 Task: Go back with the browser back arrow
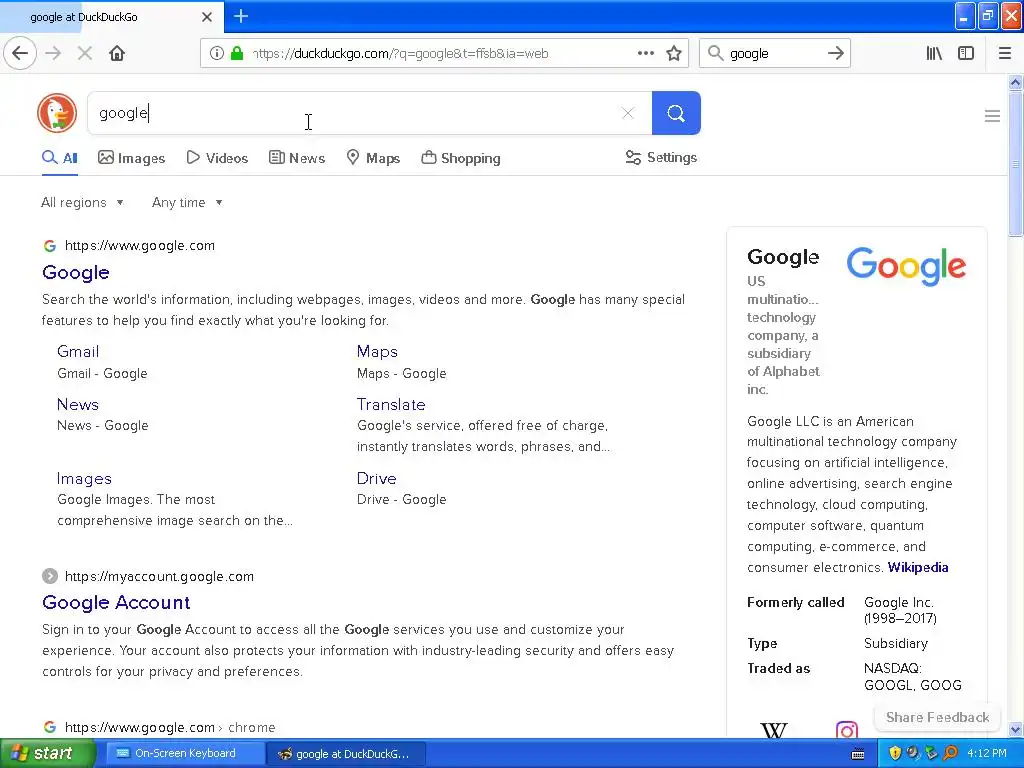pyautogui.click(x=20, y=54)
